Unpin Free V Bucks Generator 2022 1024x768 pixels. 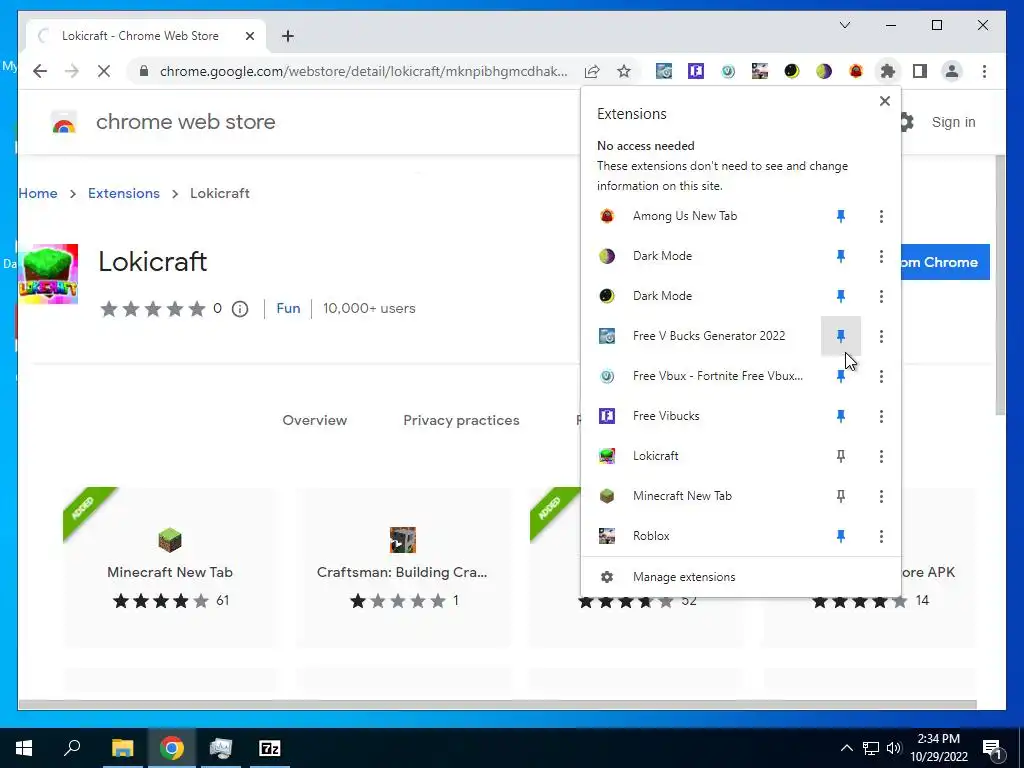[x=840, y=336]
